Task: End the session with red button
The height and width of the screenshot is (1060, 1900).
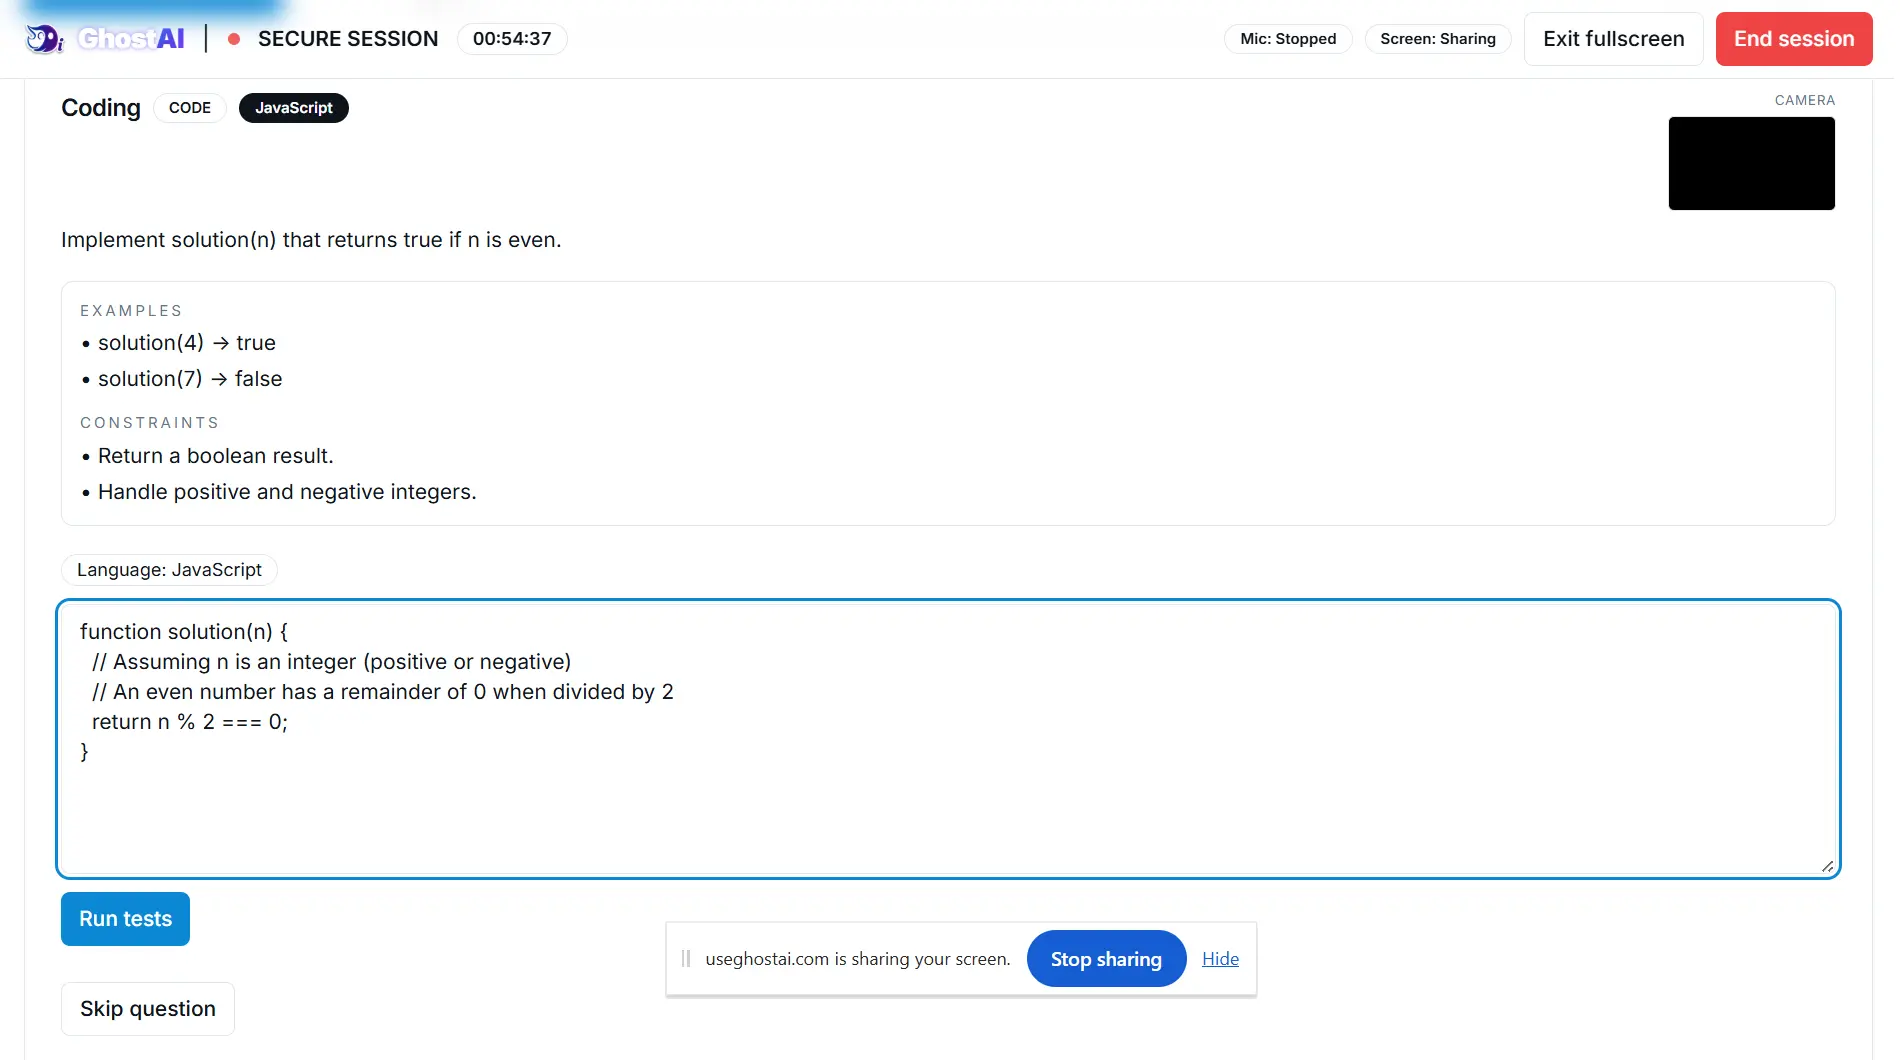Action: point(1794,39)
